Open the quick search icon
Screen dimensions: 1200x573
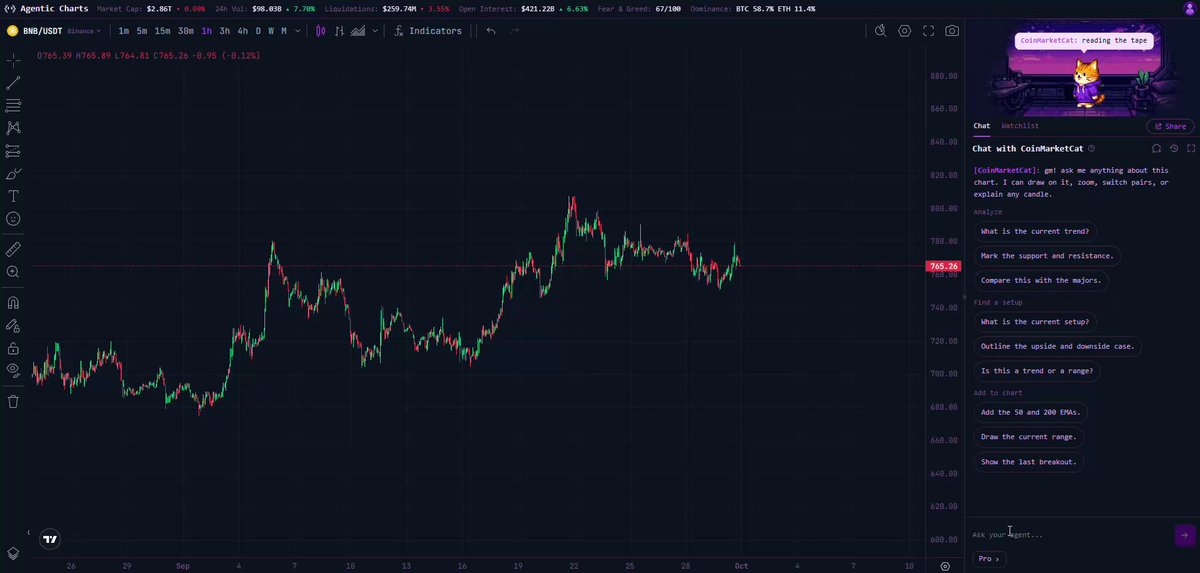[880, 31]
